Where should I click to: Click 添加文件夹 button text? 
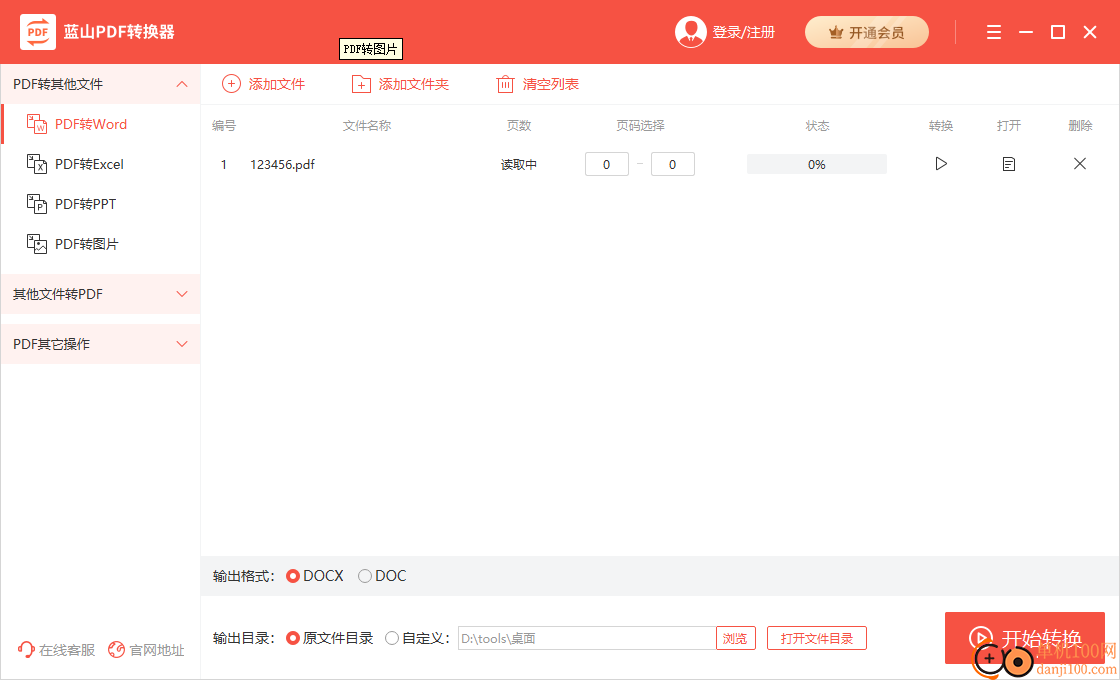(414, 84)
